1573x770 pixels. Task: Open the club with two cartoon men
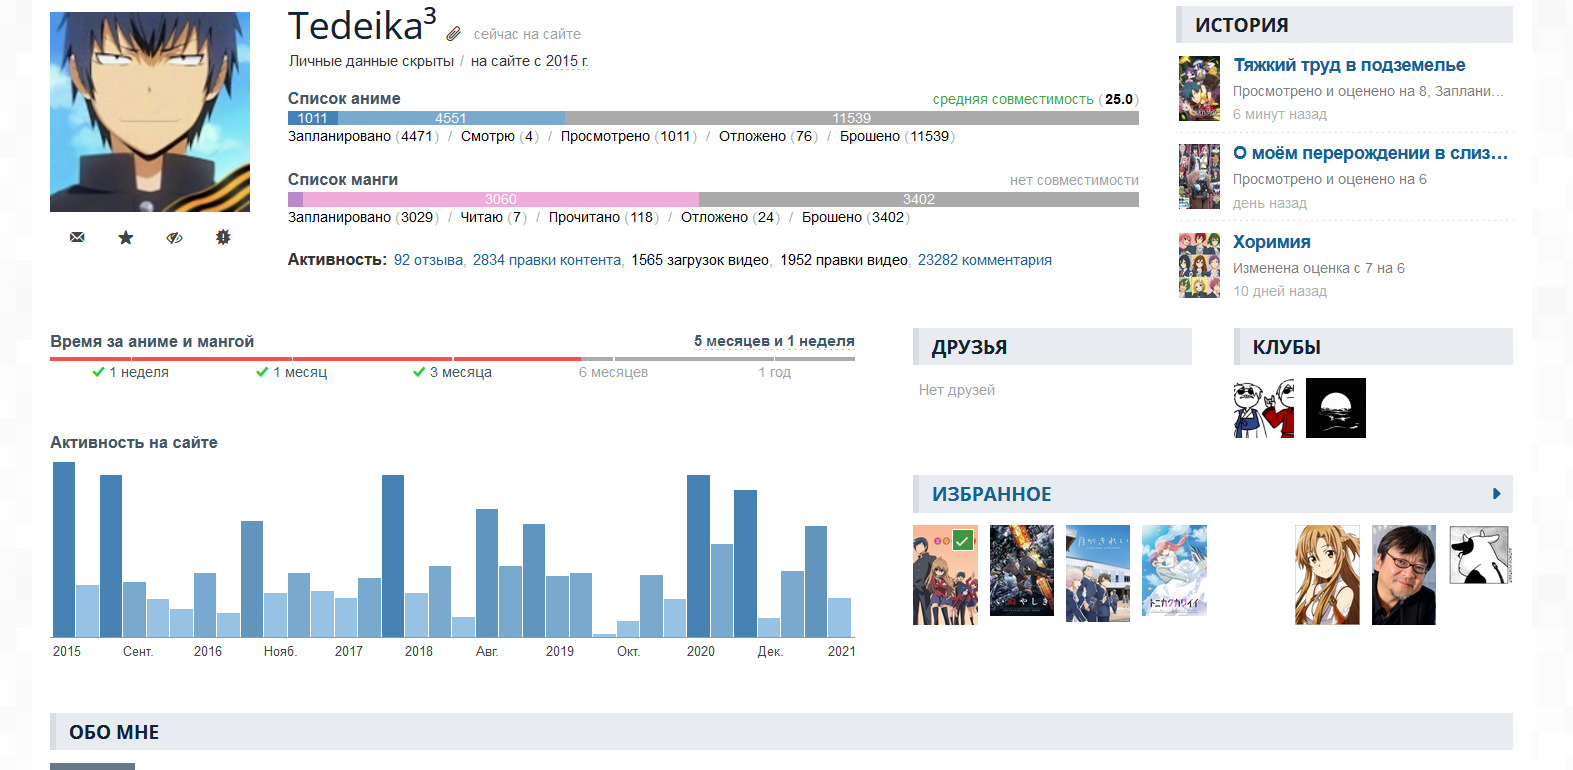(x=1263, y=408)
